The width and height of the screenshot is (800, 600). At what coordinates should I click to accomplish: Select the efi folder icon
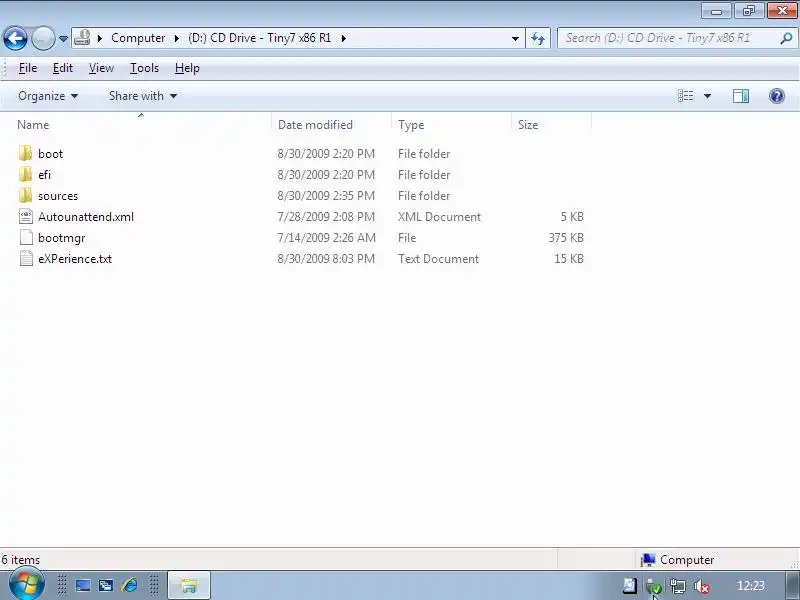(x=26, y=174)
